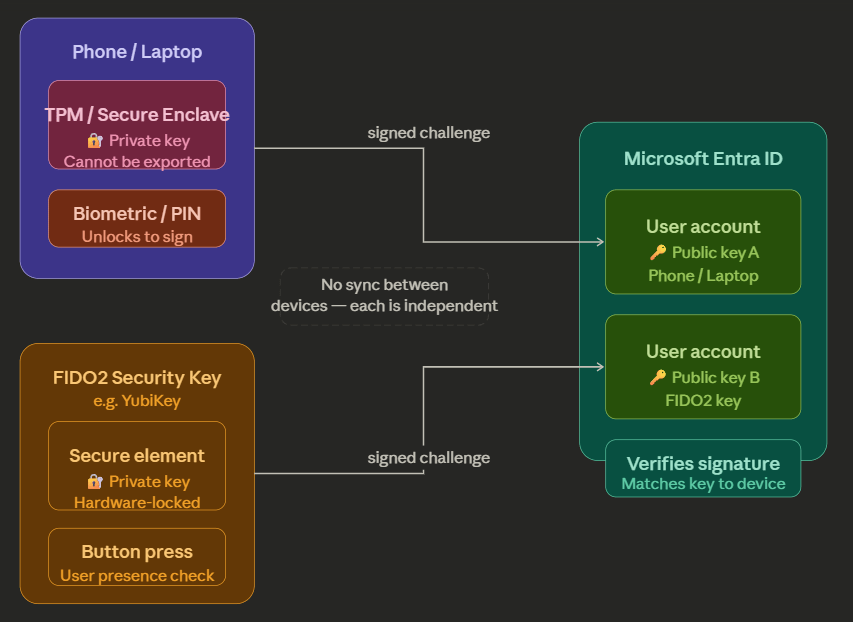Screen dimensions: 853x622
Task: Click the Secure element heading
Action: click(x=137, y=456)
